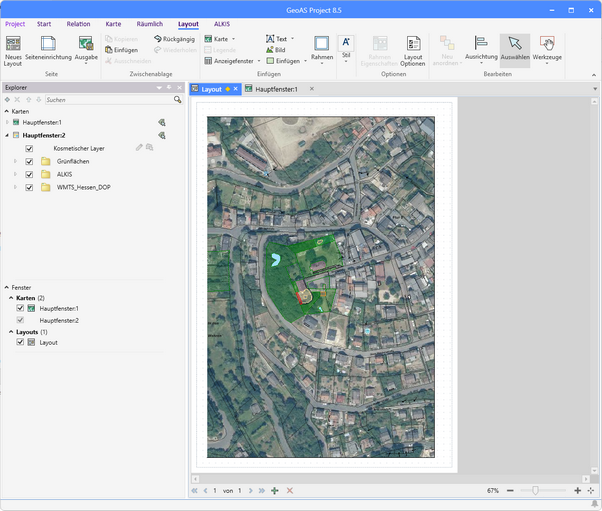Image resolution: width=602 pixels, height=511 pixels.
Task: Click Rückgängig to undo
Action: click(x=174, y=39)
